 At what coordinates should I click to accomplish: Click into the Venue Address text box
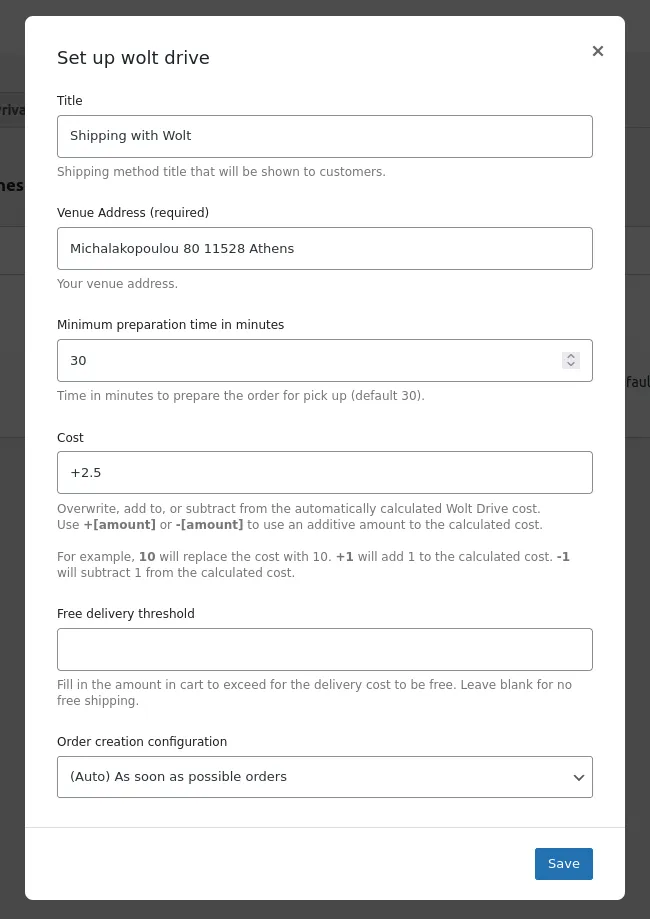click(x=325, y=249)
